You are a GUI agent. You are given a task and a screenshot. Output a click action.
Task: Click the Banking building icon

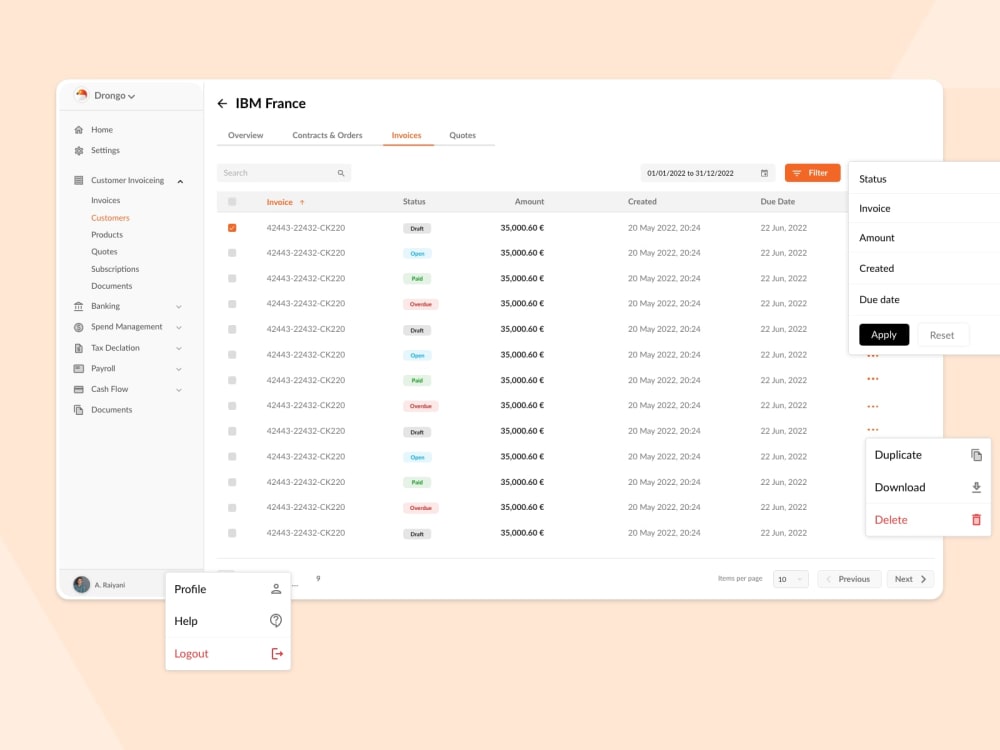tap(78, 306)
